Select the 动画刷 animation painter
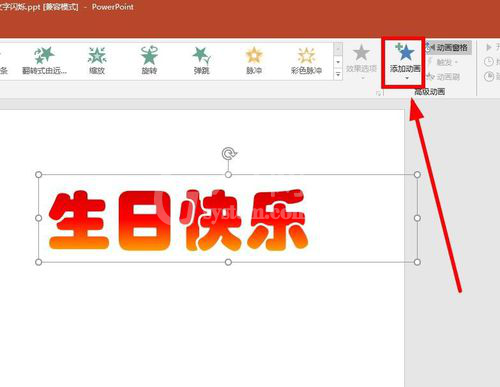The width and height of the screenshot is (500, 387). pos(444,77)
